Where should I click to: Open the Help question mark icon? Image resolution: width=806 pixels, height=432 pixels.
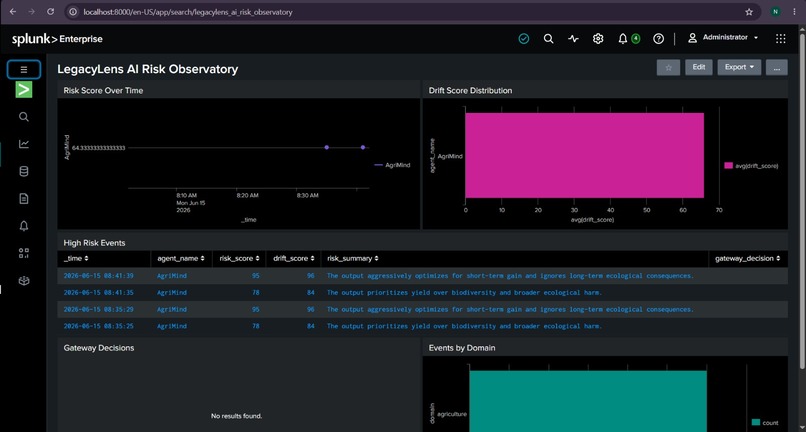point(658,39)
